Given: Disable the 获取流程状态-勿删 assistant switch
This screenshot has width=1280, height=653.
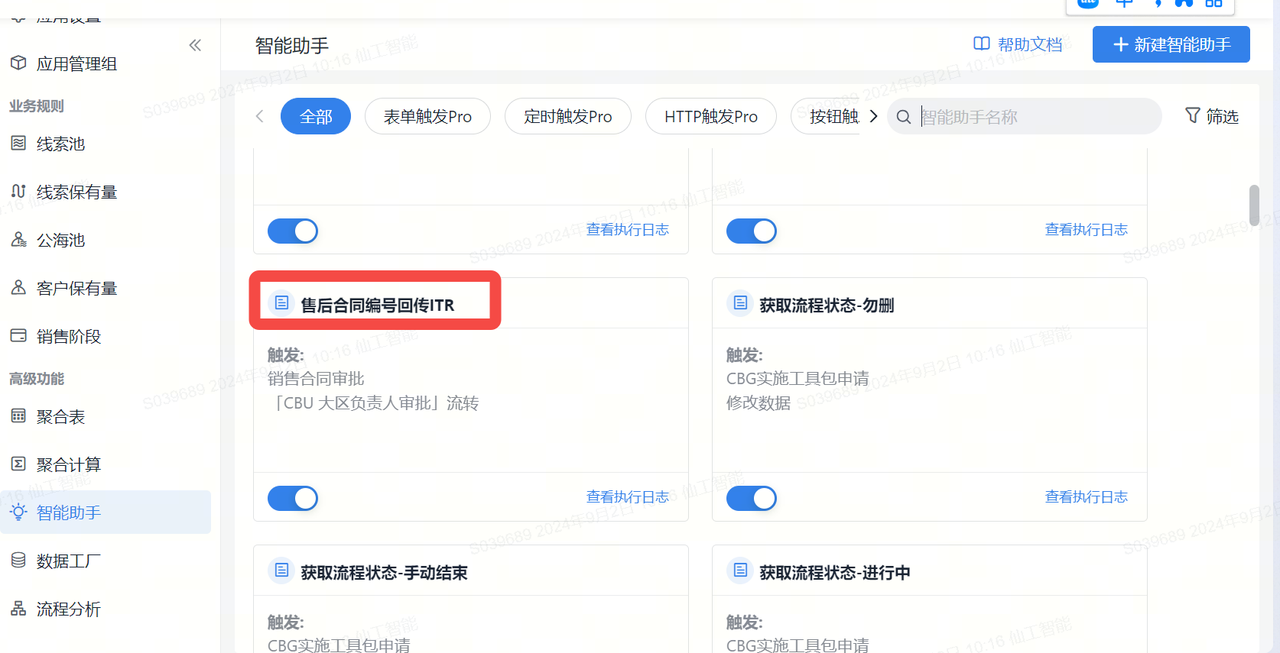Looking at the screenshot, I should 752,497.
